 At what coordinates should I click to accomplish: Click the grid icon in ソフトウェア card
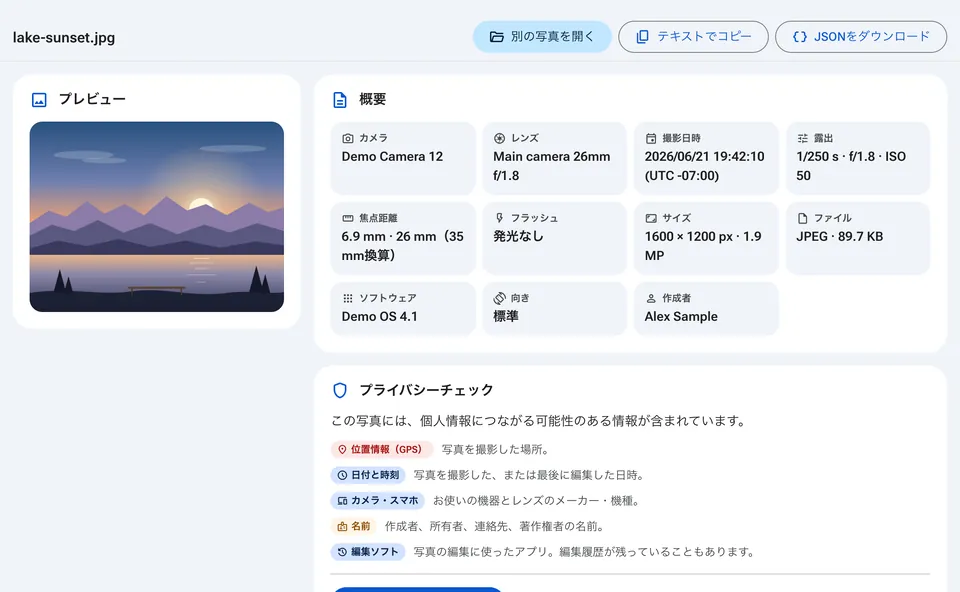point(348,298)
